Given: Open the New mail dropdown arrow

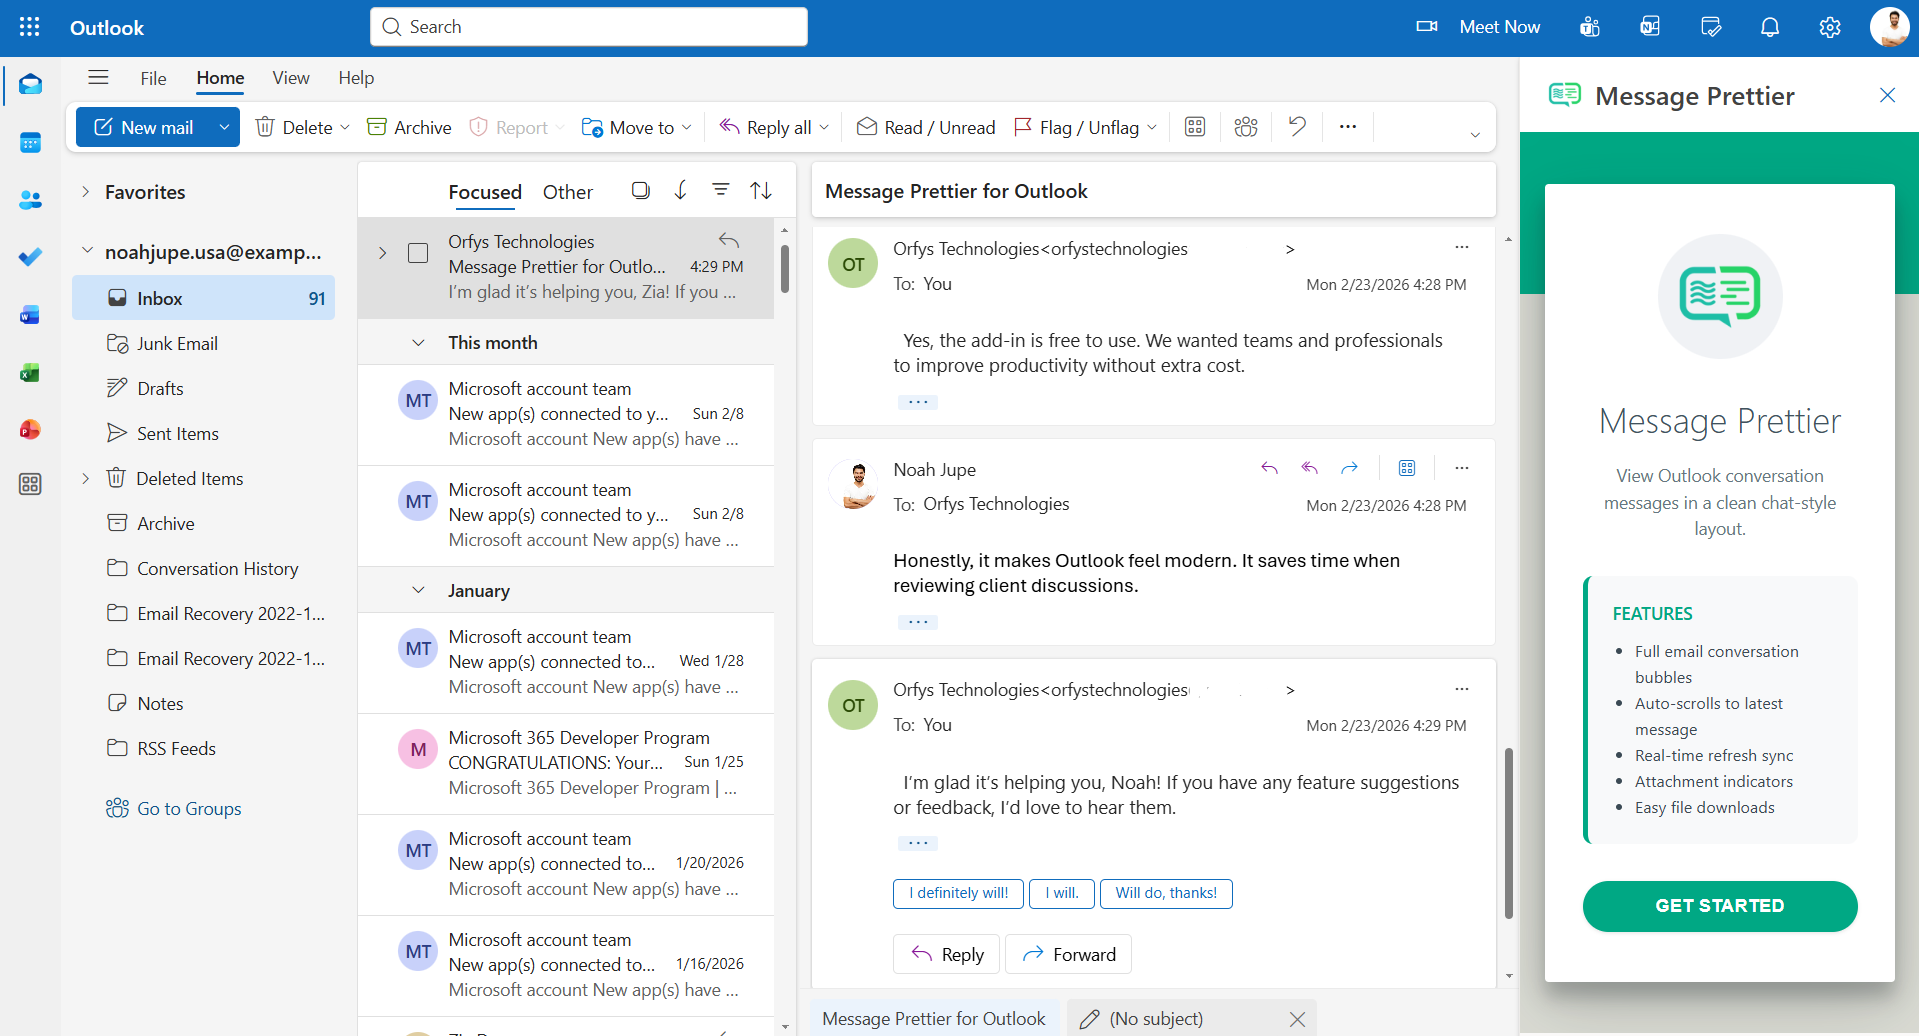Looking at the screenshot, I should click(224, 127).
